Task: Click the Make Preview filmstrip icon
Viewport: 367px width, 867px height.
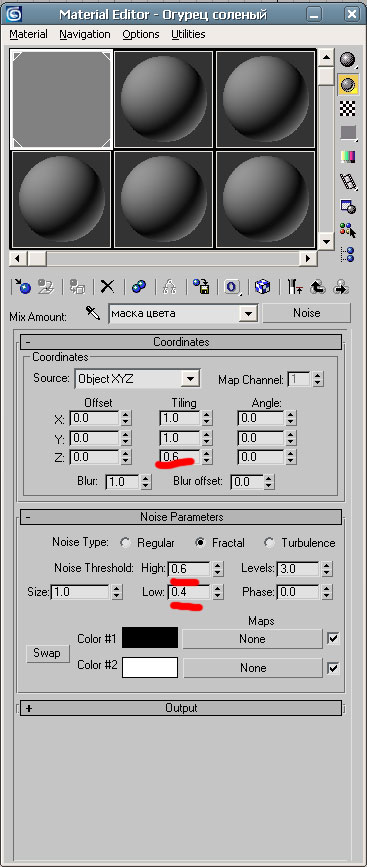Action: point(348,181)
